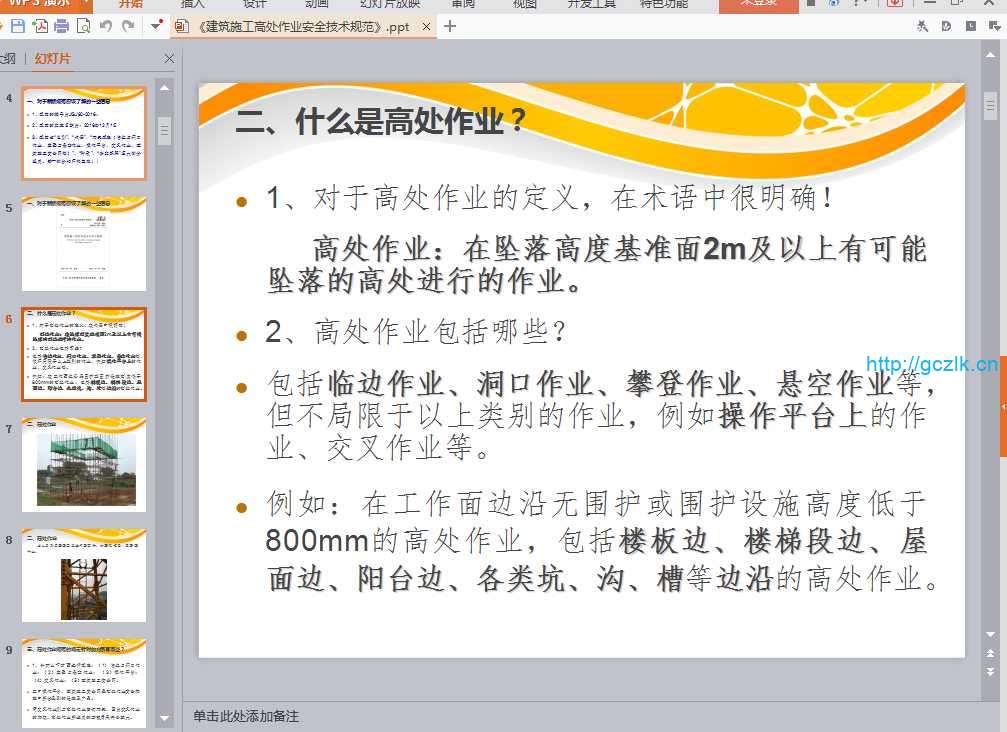Select slide 7 thumbnail with scaffolding photo
The image size is (1007, 732).
[84, 464]
